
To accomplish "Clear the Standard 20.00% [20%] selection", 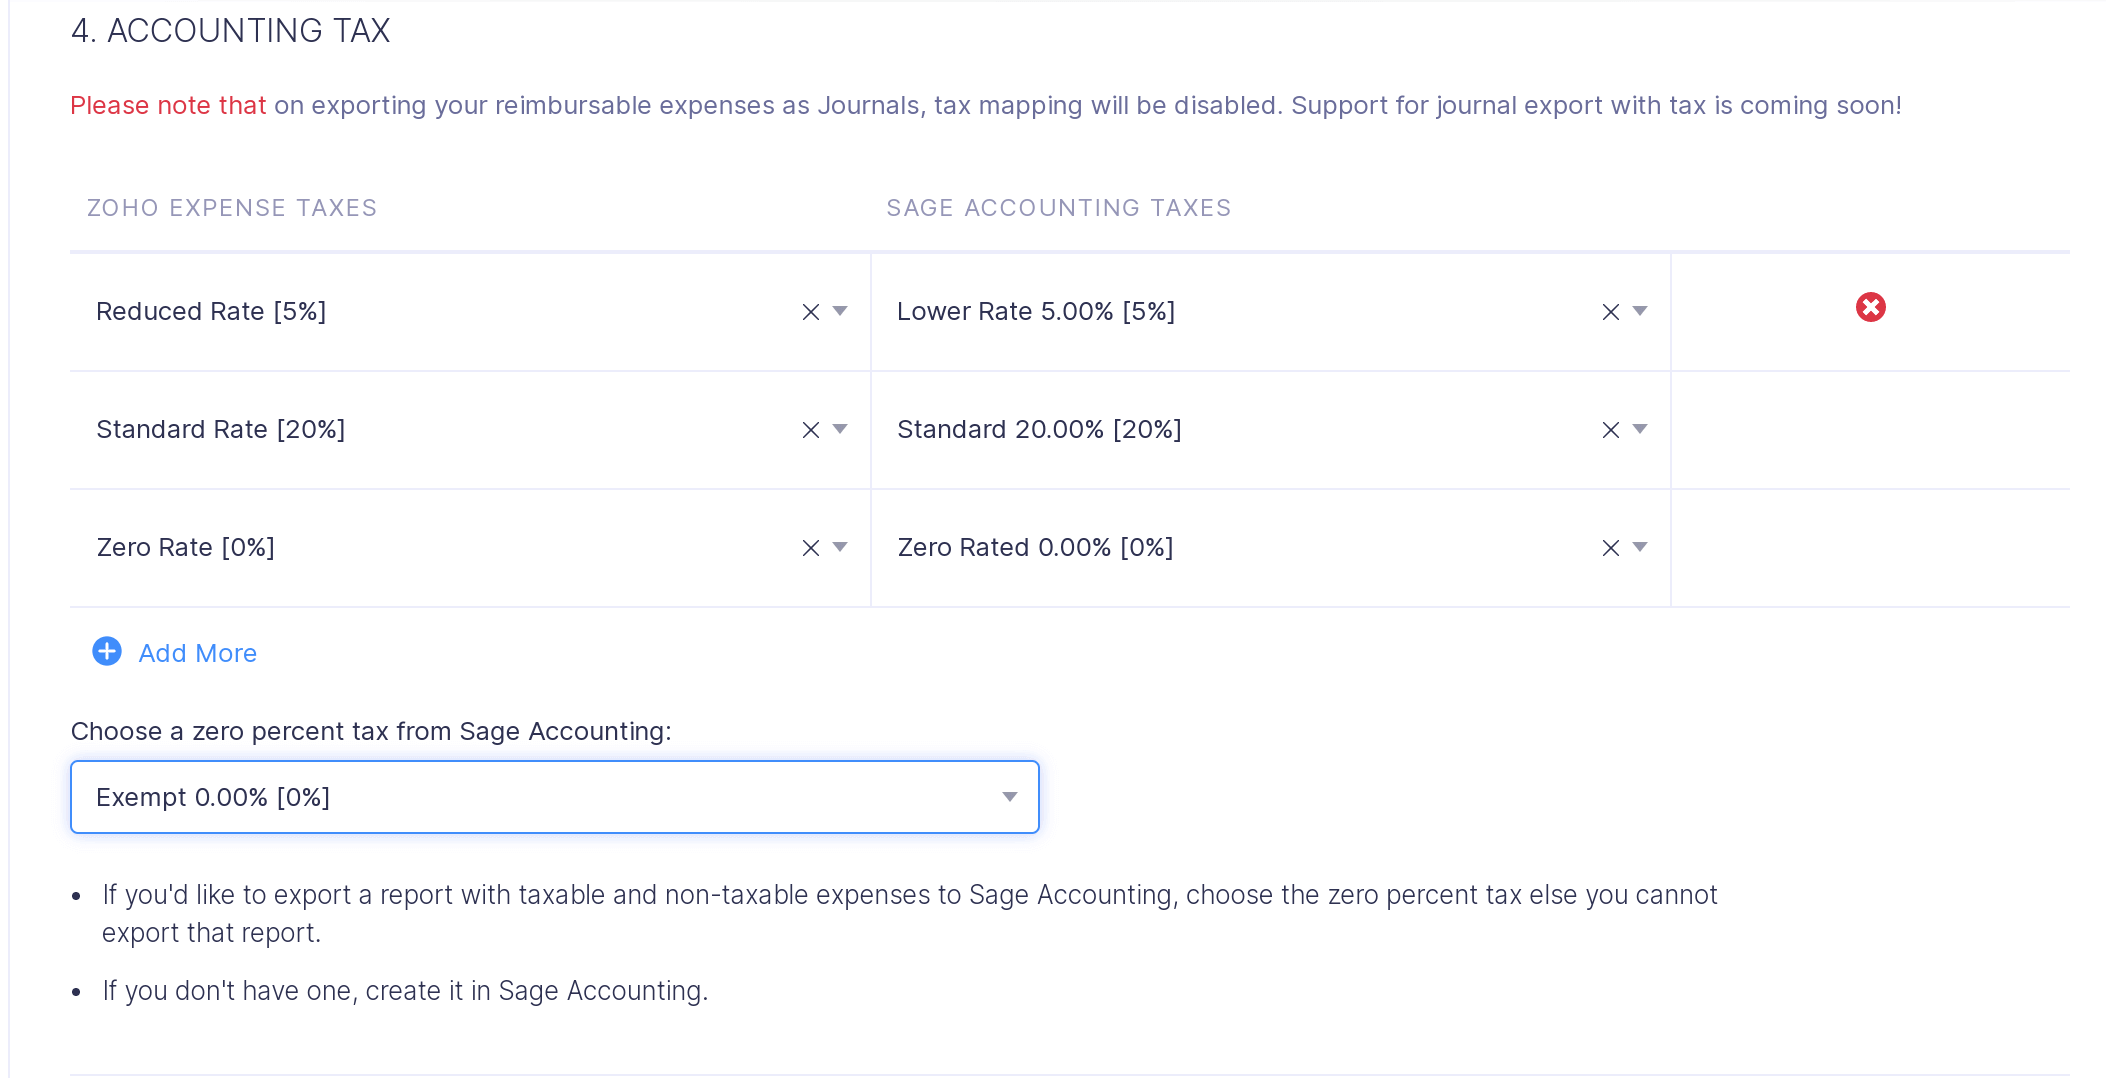I will 1610,429.
